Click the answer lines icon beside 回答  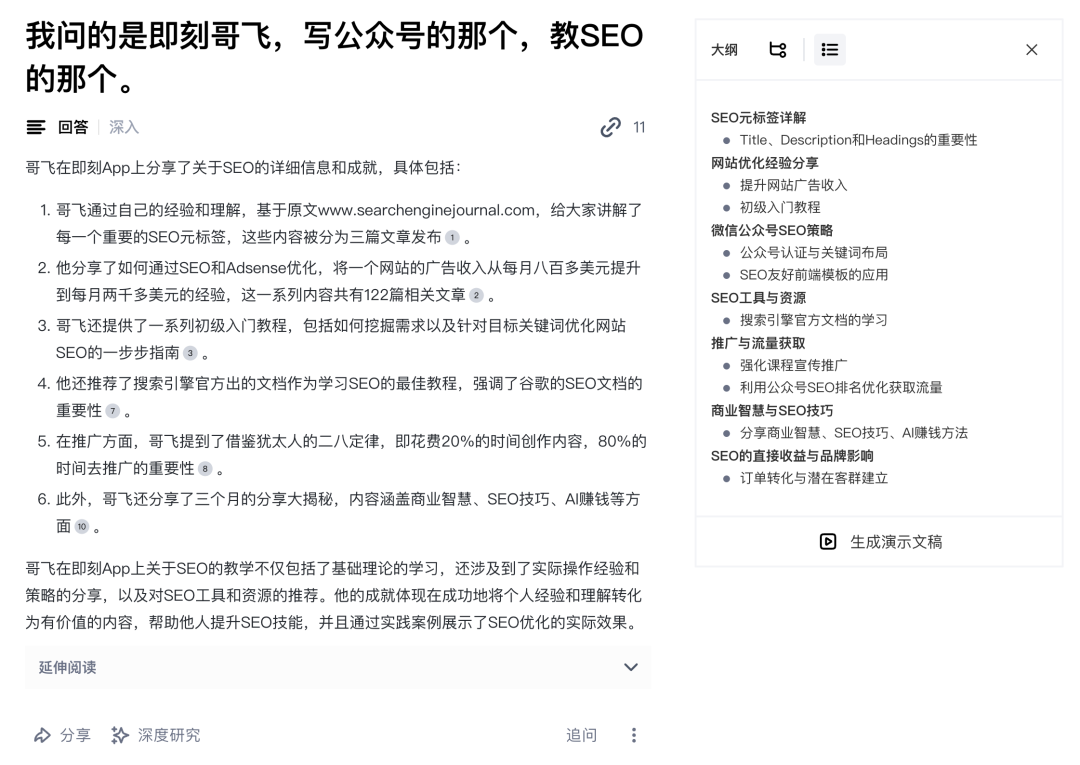[36, 127]
